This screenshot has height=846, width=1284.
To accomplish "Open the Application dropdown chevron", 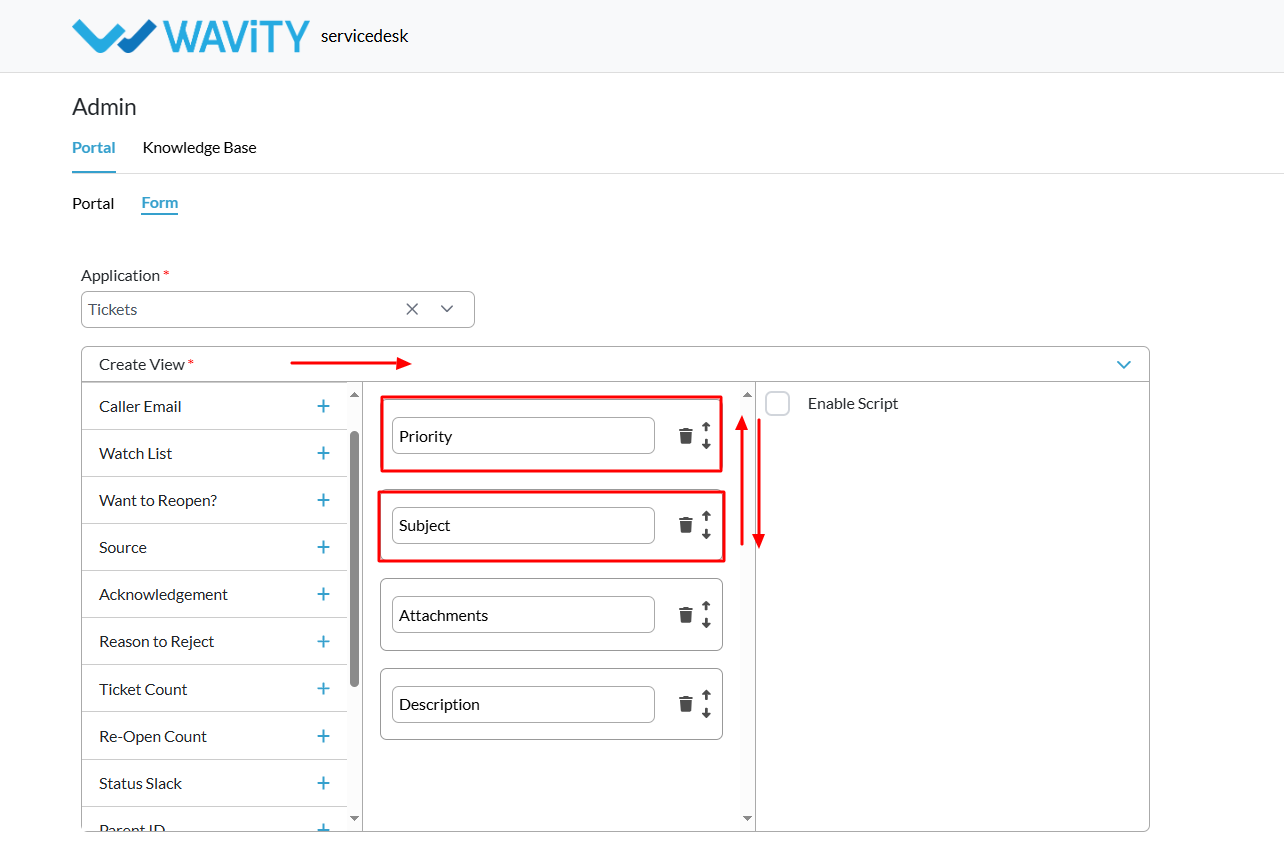I will pyautogui.click(x=447, y=309).
